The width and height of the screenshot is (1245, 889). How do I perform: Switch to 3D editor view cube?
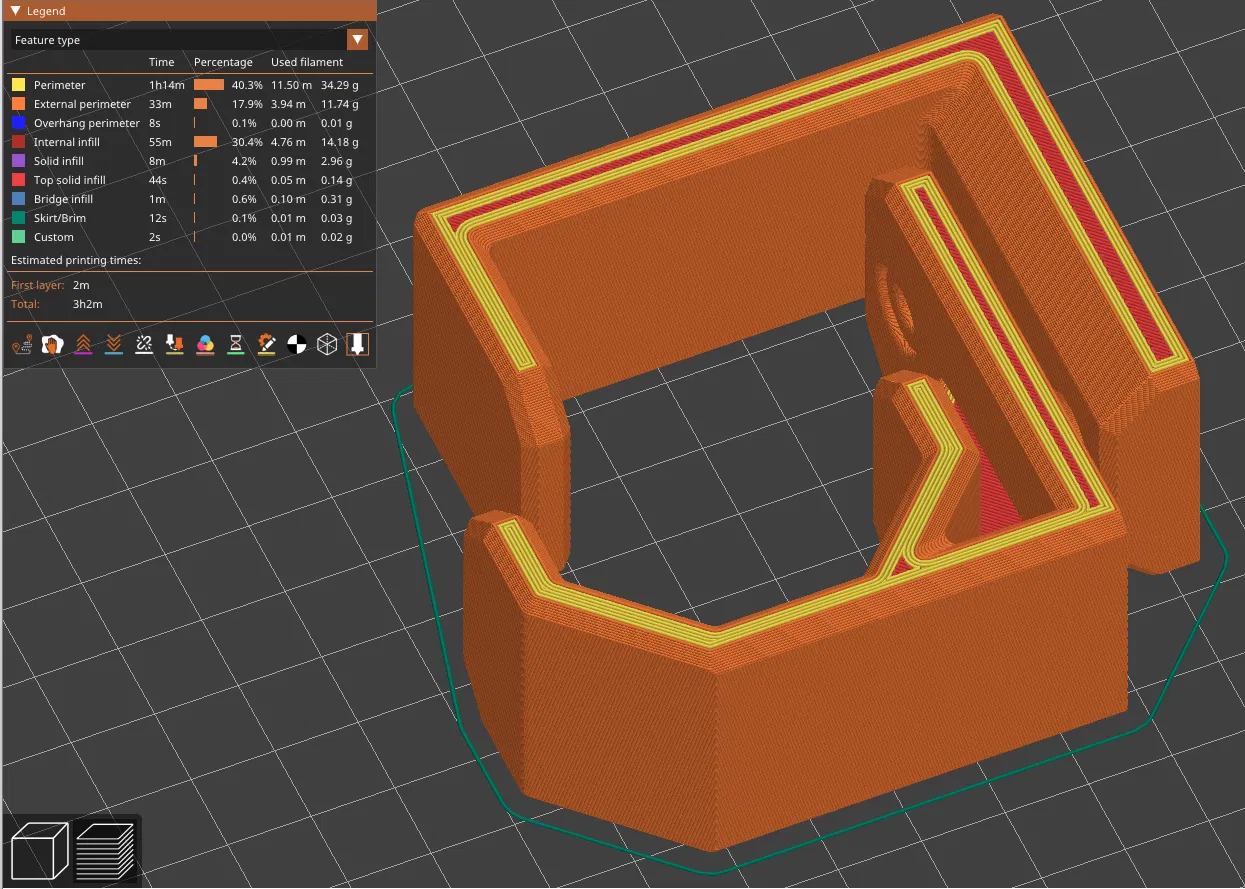click(39, 850)
